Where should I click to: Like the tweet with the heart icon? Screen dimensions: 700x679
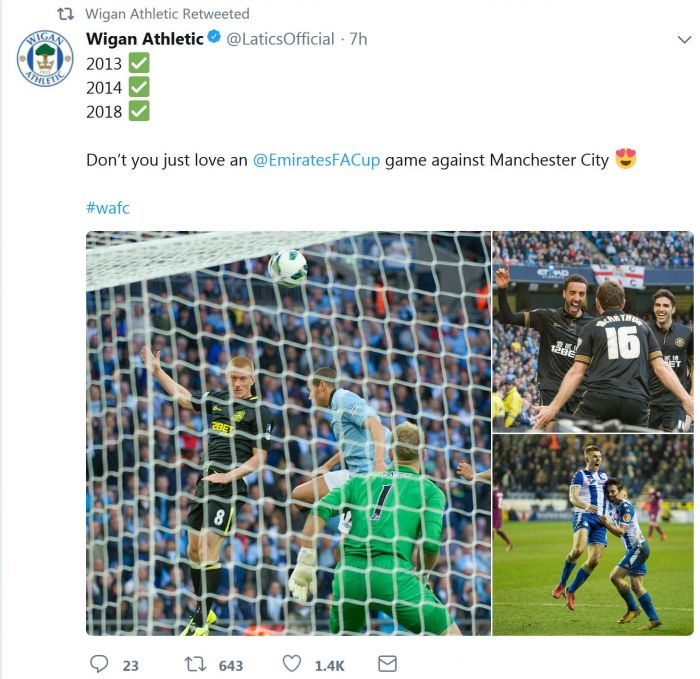click(292, 663)
